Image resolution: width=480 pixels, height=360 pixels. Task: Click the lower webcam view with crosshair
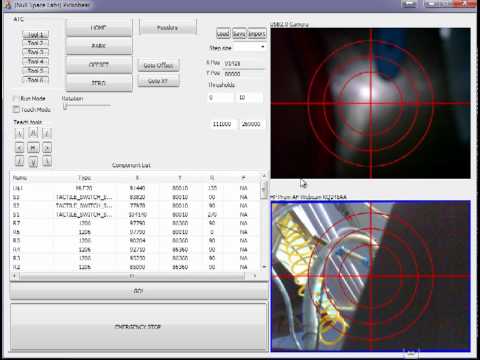click(371, 276)
